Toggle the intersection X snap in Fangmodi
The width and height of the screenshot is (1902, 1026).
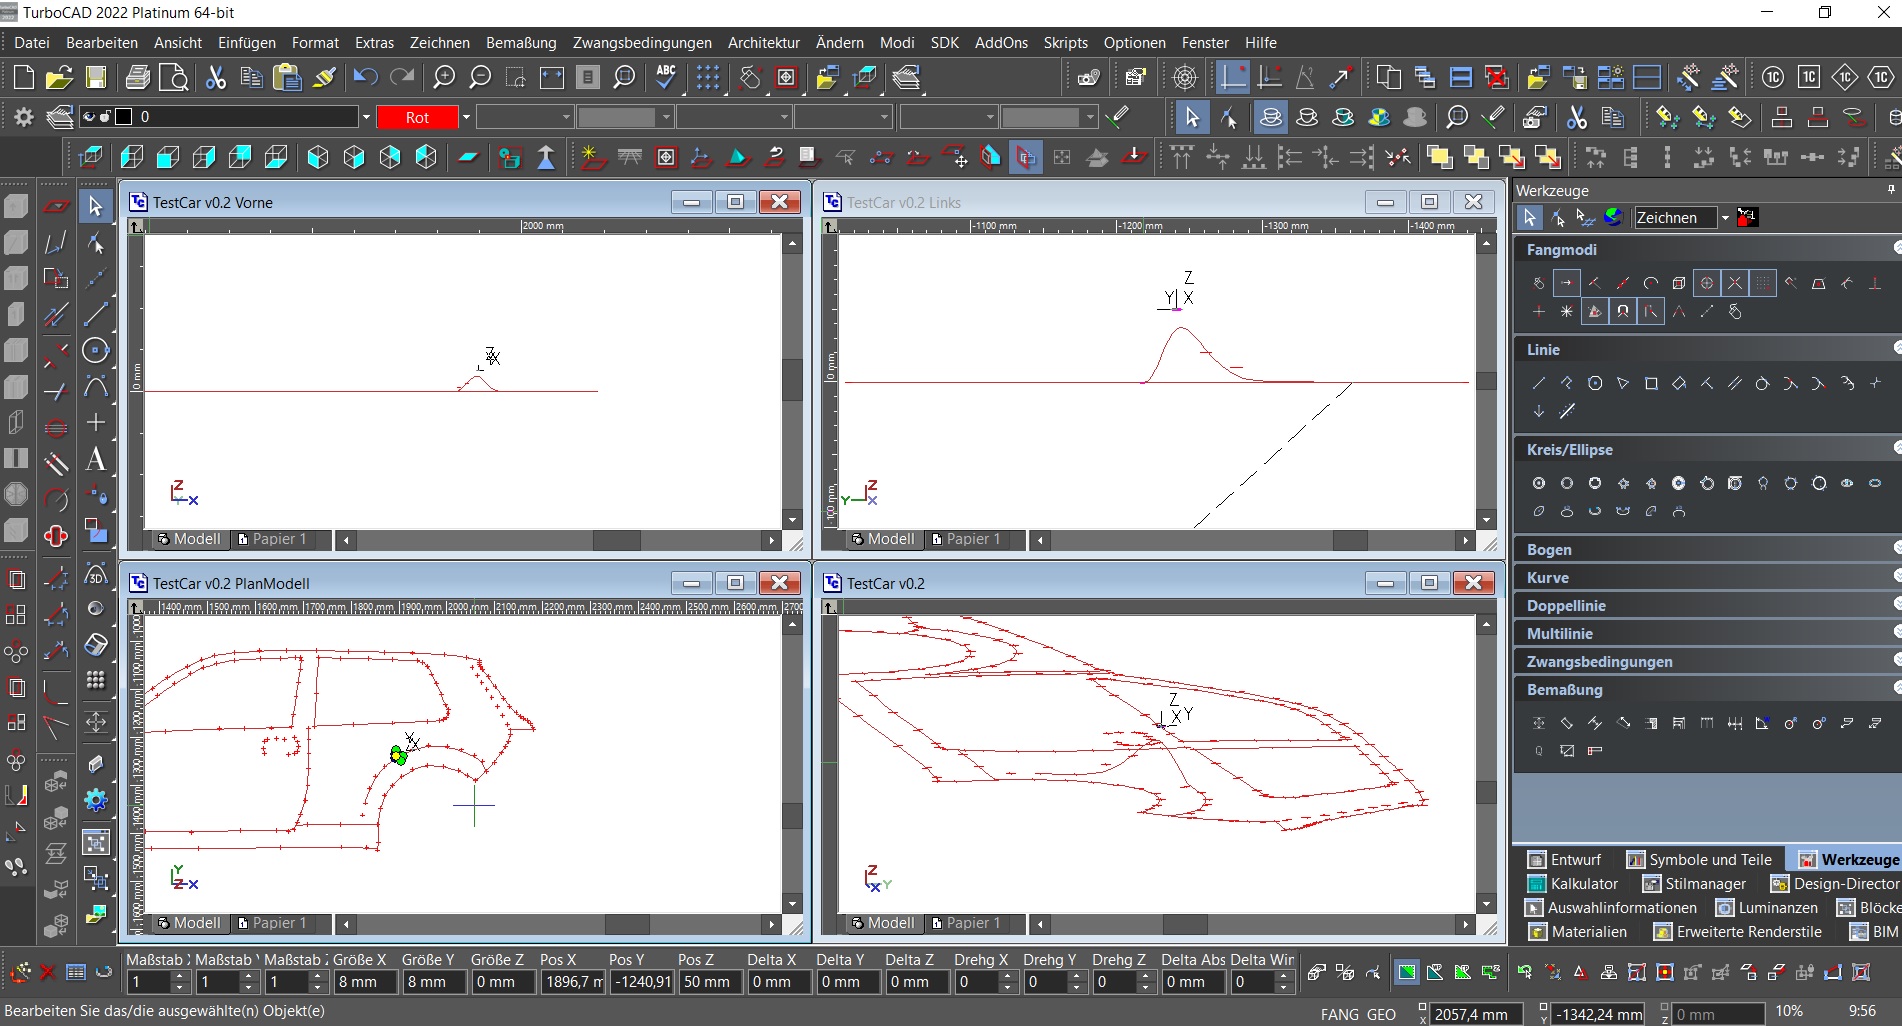tap(1735, 283)
